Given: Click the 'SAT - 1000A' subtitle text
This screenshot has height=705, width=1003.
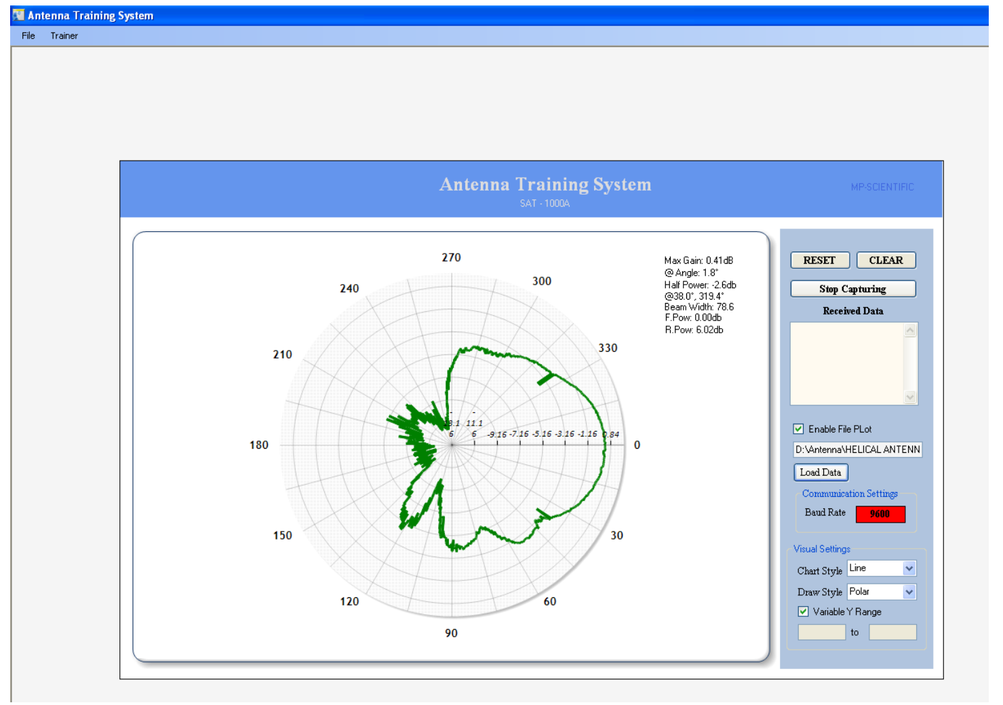Looking at the screenshot, I should [545, 203].
